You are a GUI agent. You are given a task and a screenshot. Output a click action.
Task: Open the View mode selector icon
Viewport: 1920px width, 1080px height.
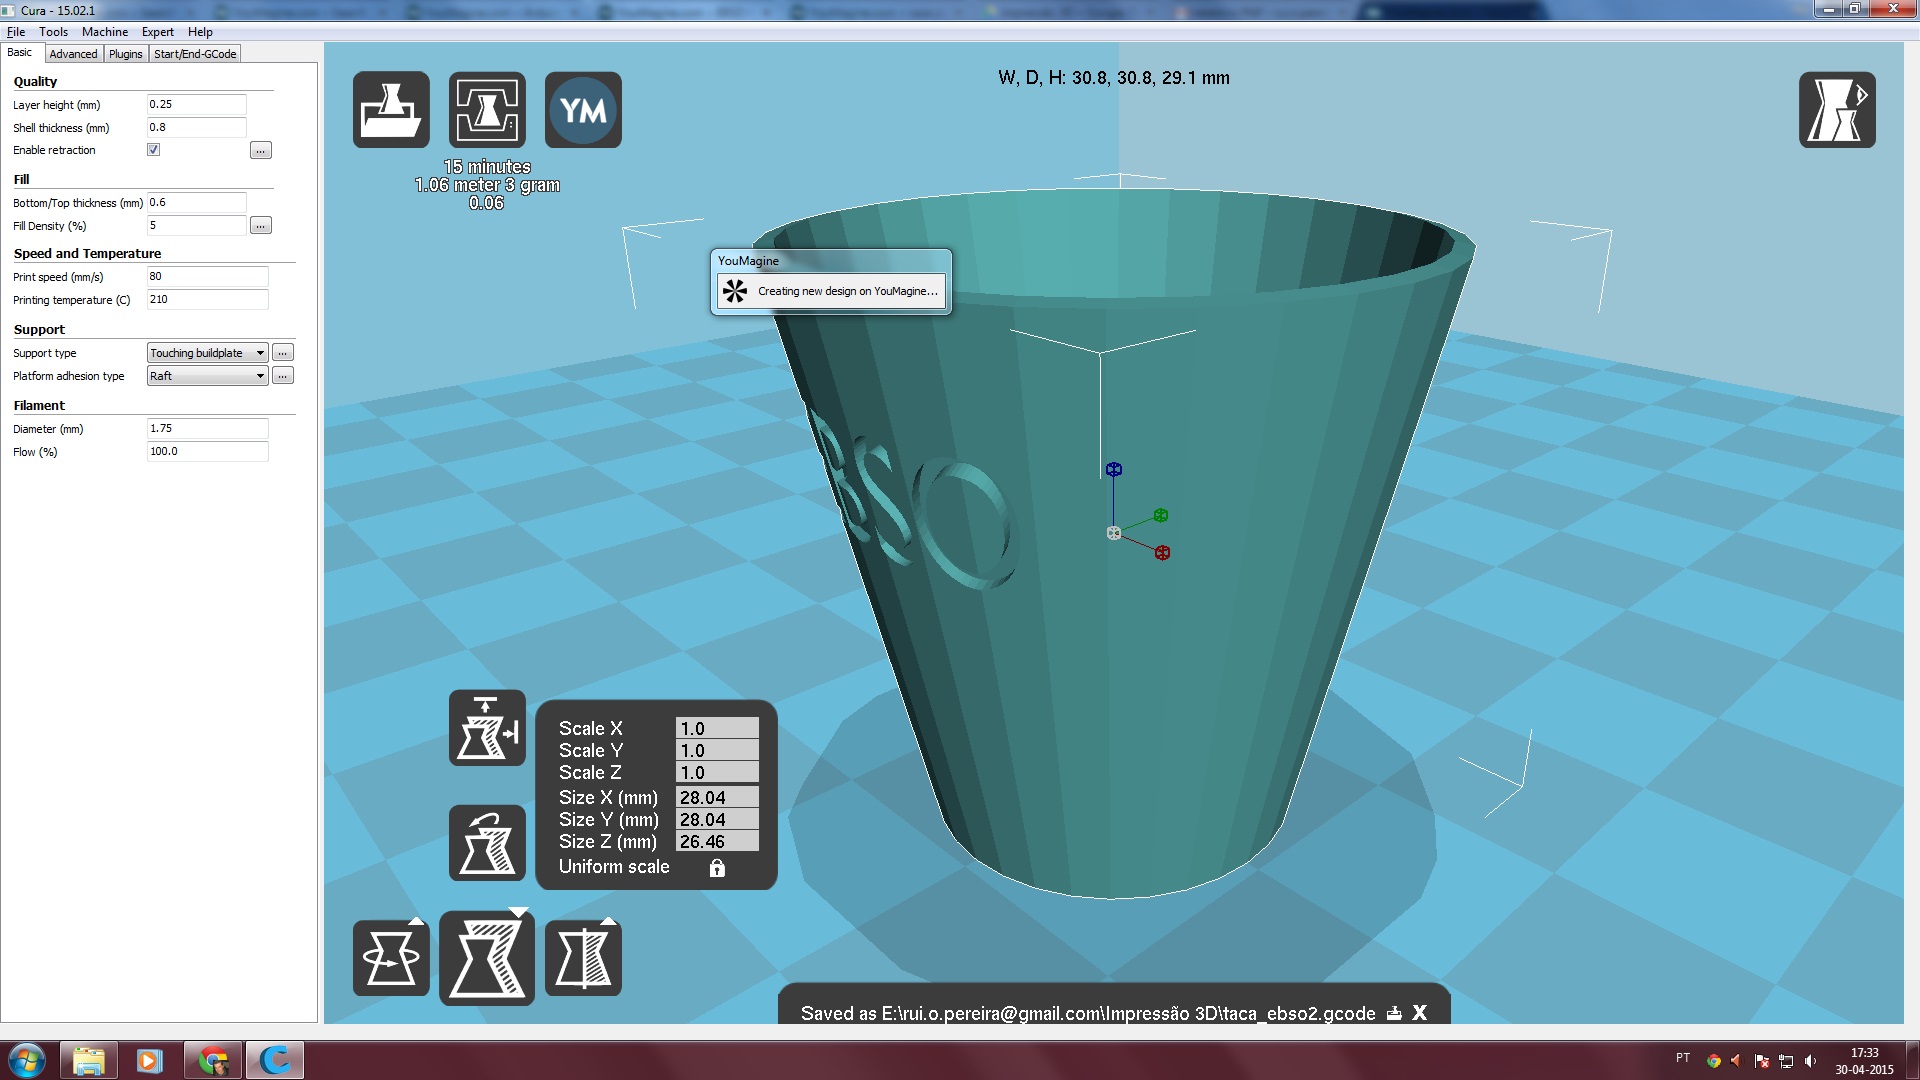point(1837,110)
